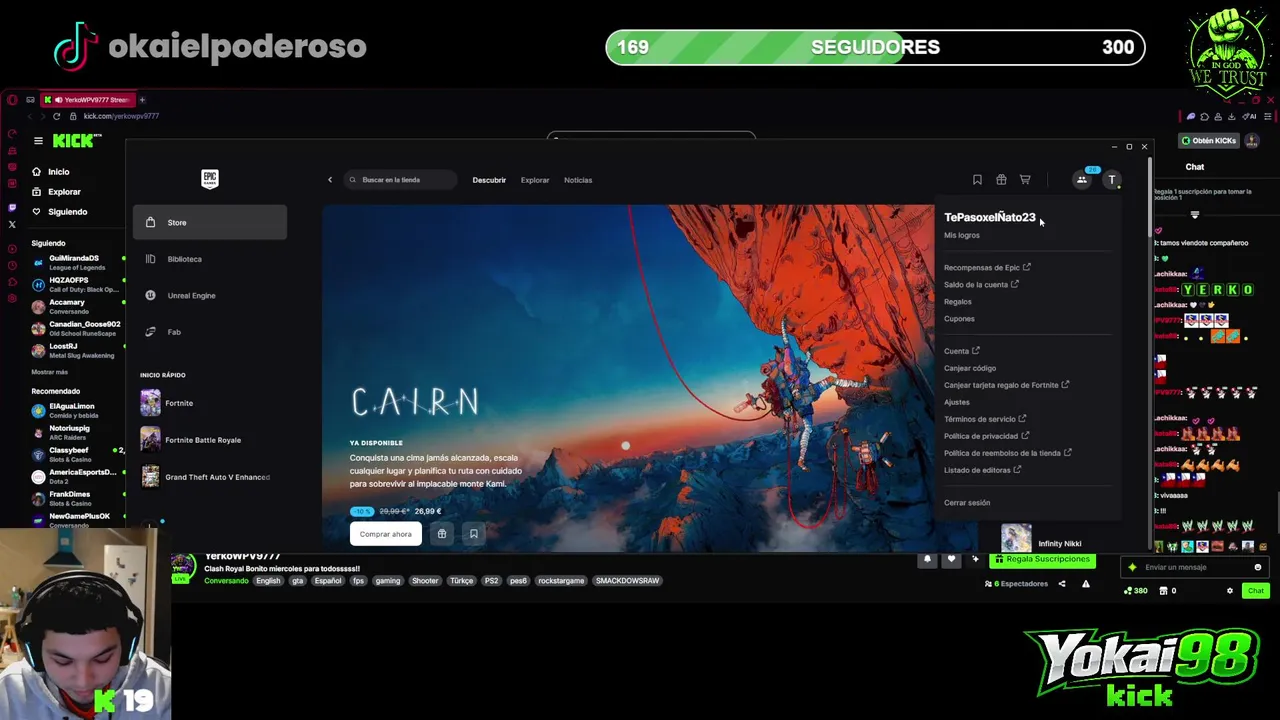Open the Epic Games shopping cart
1280x720 pixels.
pyautogui.click(x=1025, y=180)
